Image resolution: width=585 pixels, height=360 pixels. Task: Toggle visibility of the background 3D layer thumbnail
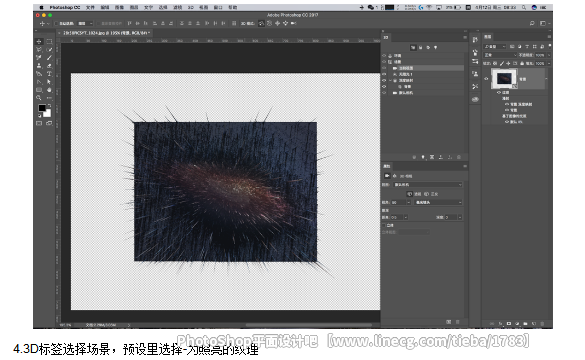pos(486,79)
